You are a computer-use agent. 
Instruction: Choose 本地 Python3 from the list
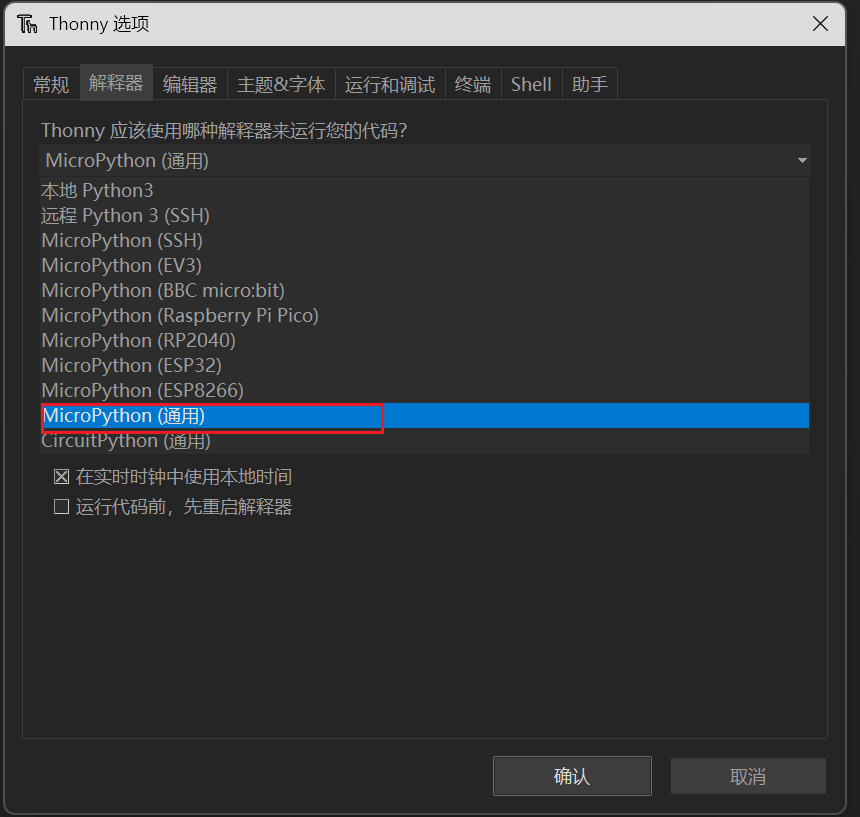click(x=425, y=191)
